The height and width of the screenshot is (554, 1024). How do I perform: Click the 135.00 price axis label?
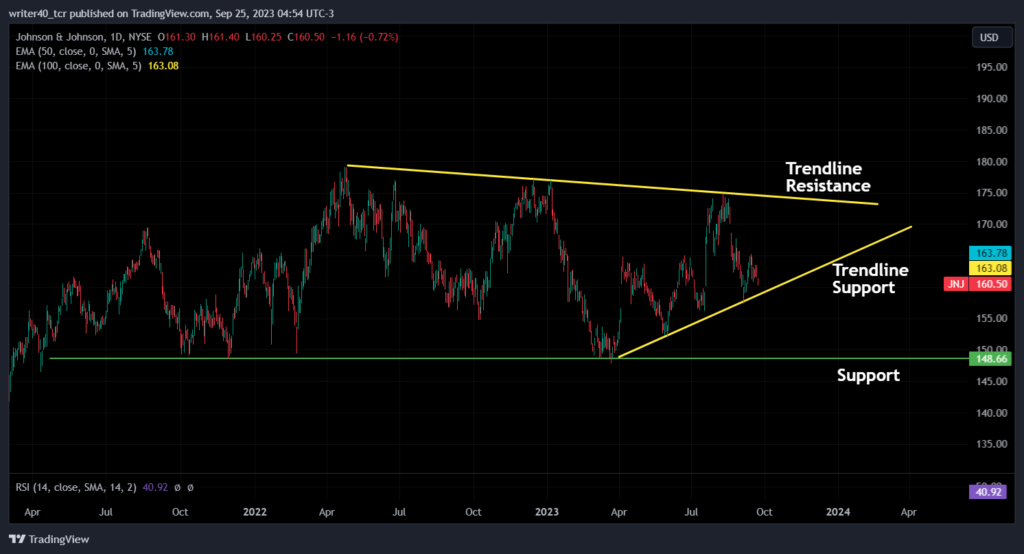click(991, 444)
